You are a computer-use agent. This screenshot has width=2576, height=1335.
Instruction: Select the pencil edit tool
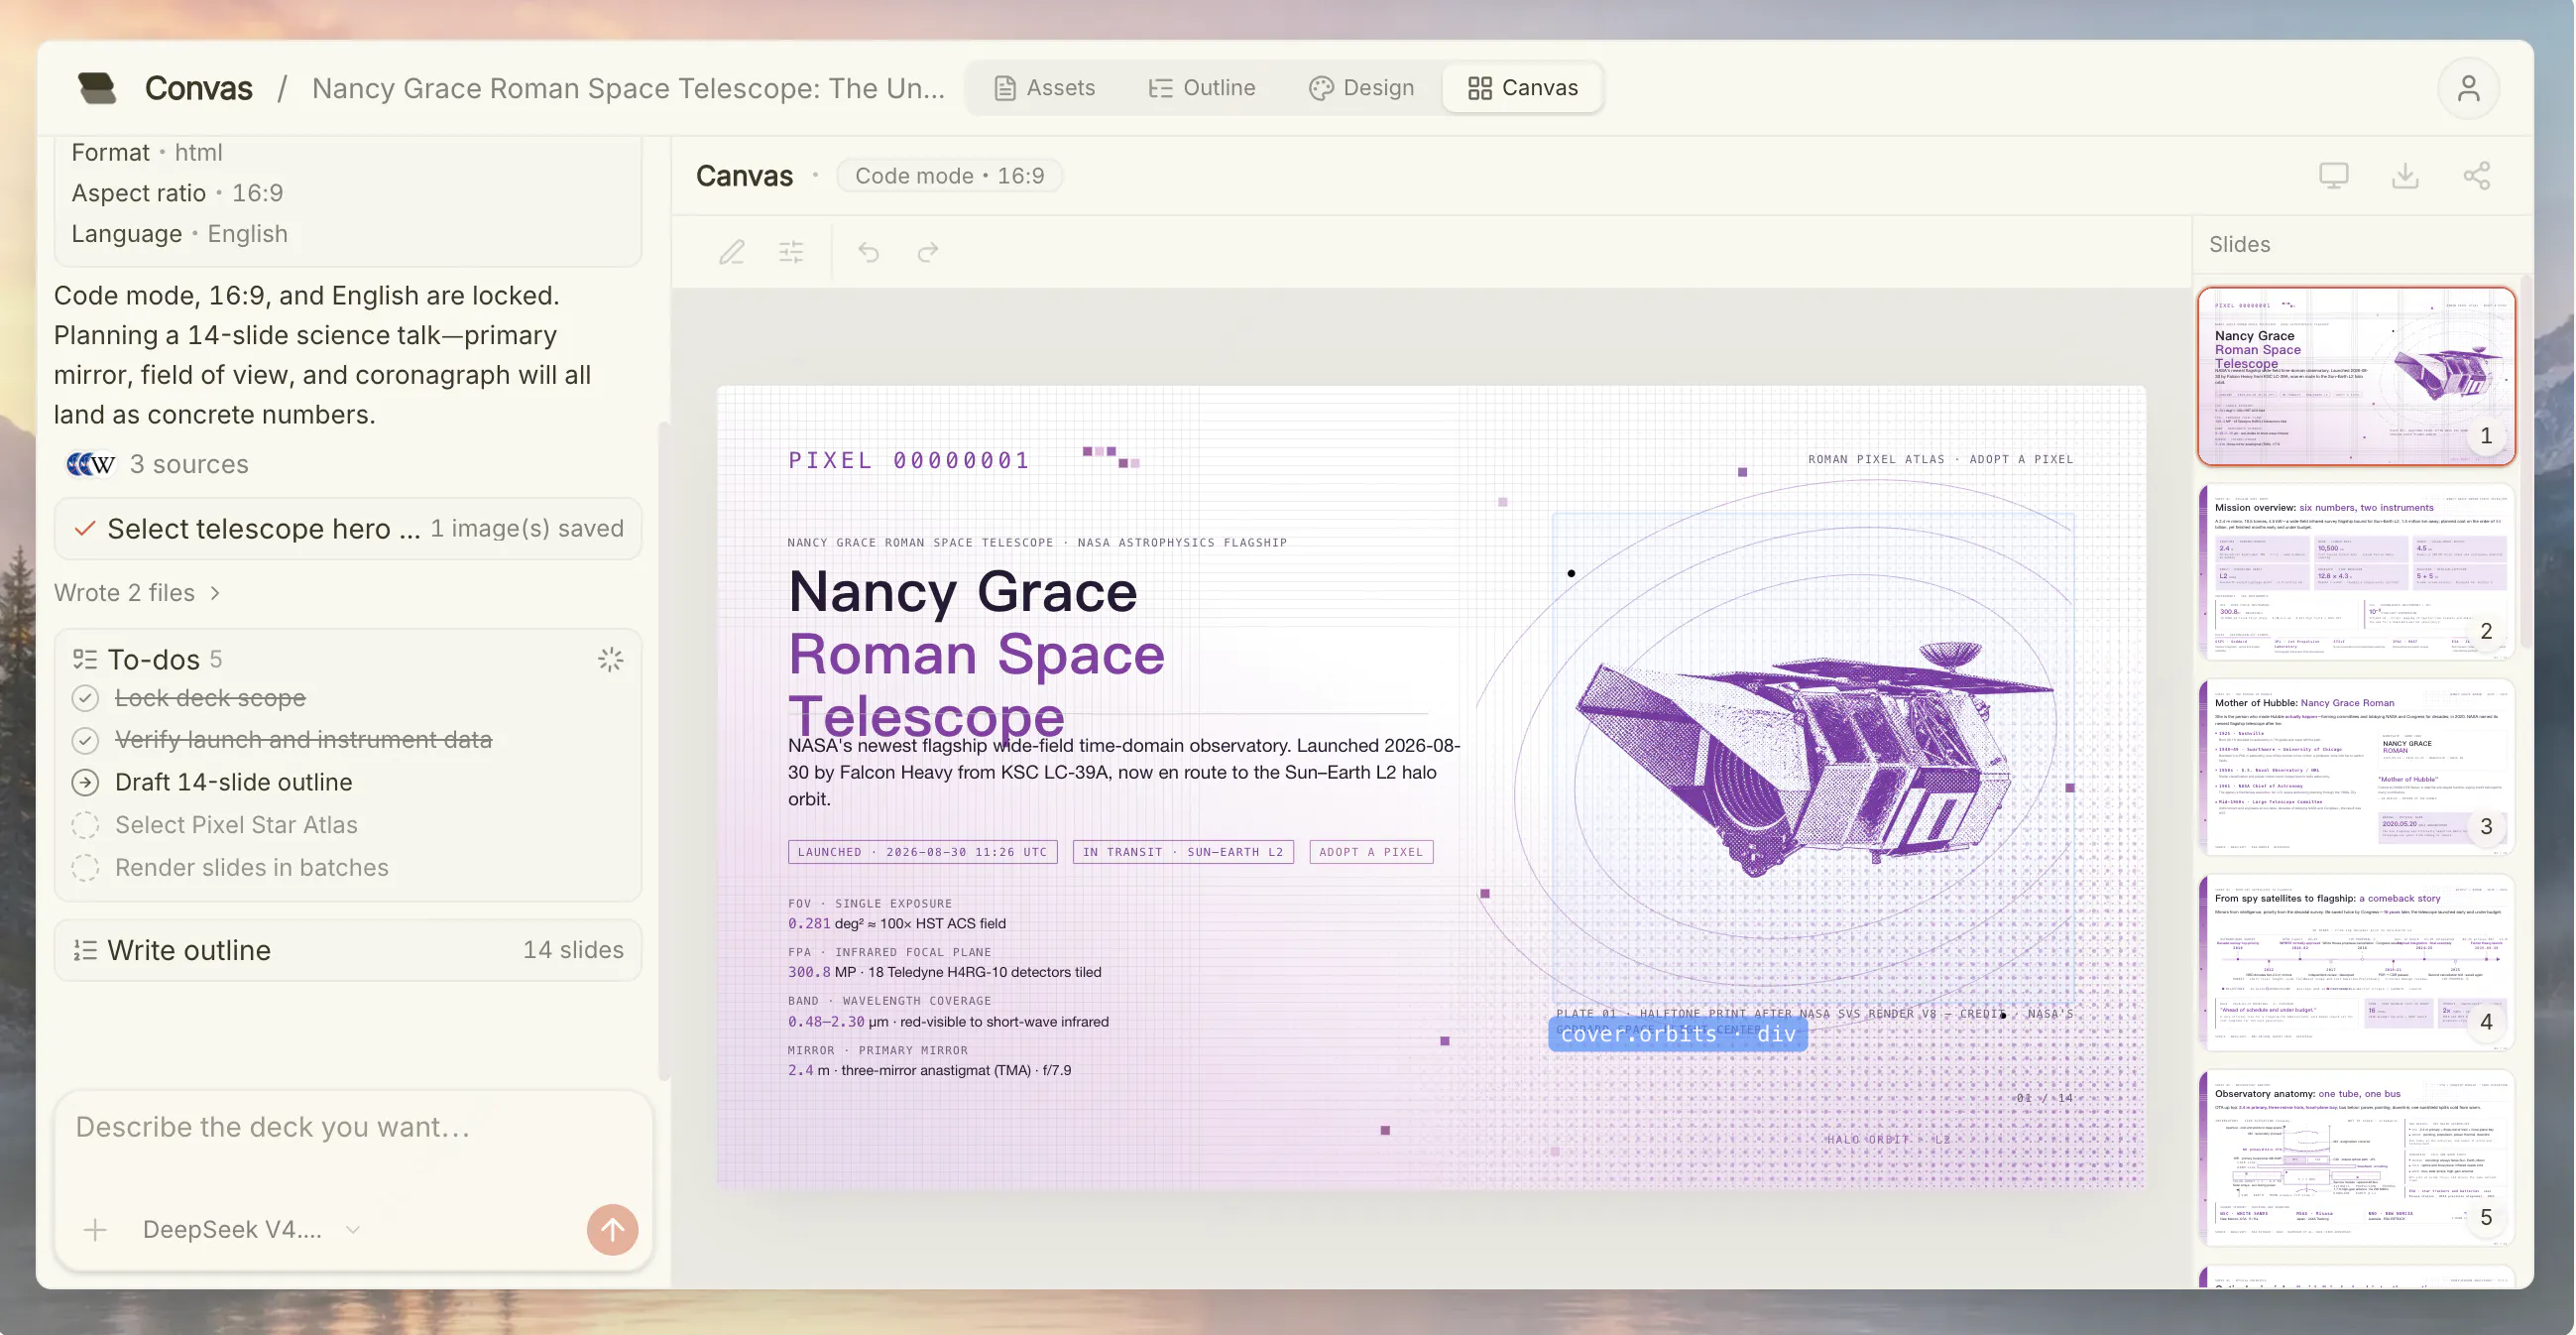point(731,252)
